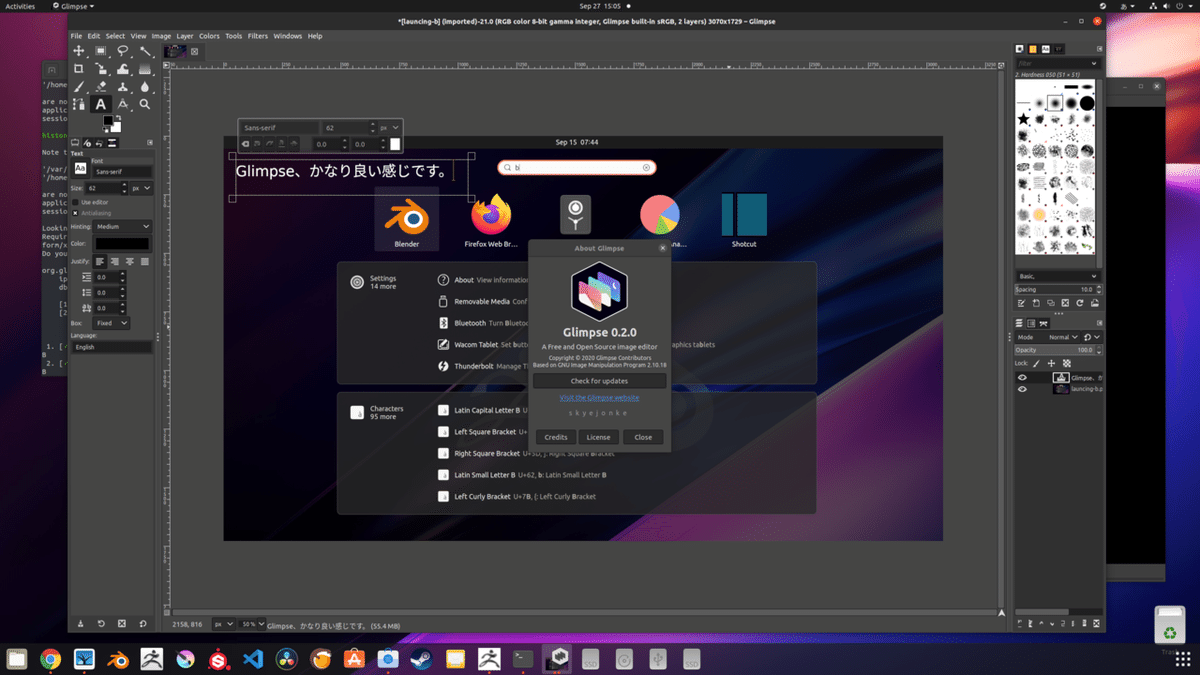Open the layer blend Mode dropdown
1200x675 pixels.
tap(1062, 337)
